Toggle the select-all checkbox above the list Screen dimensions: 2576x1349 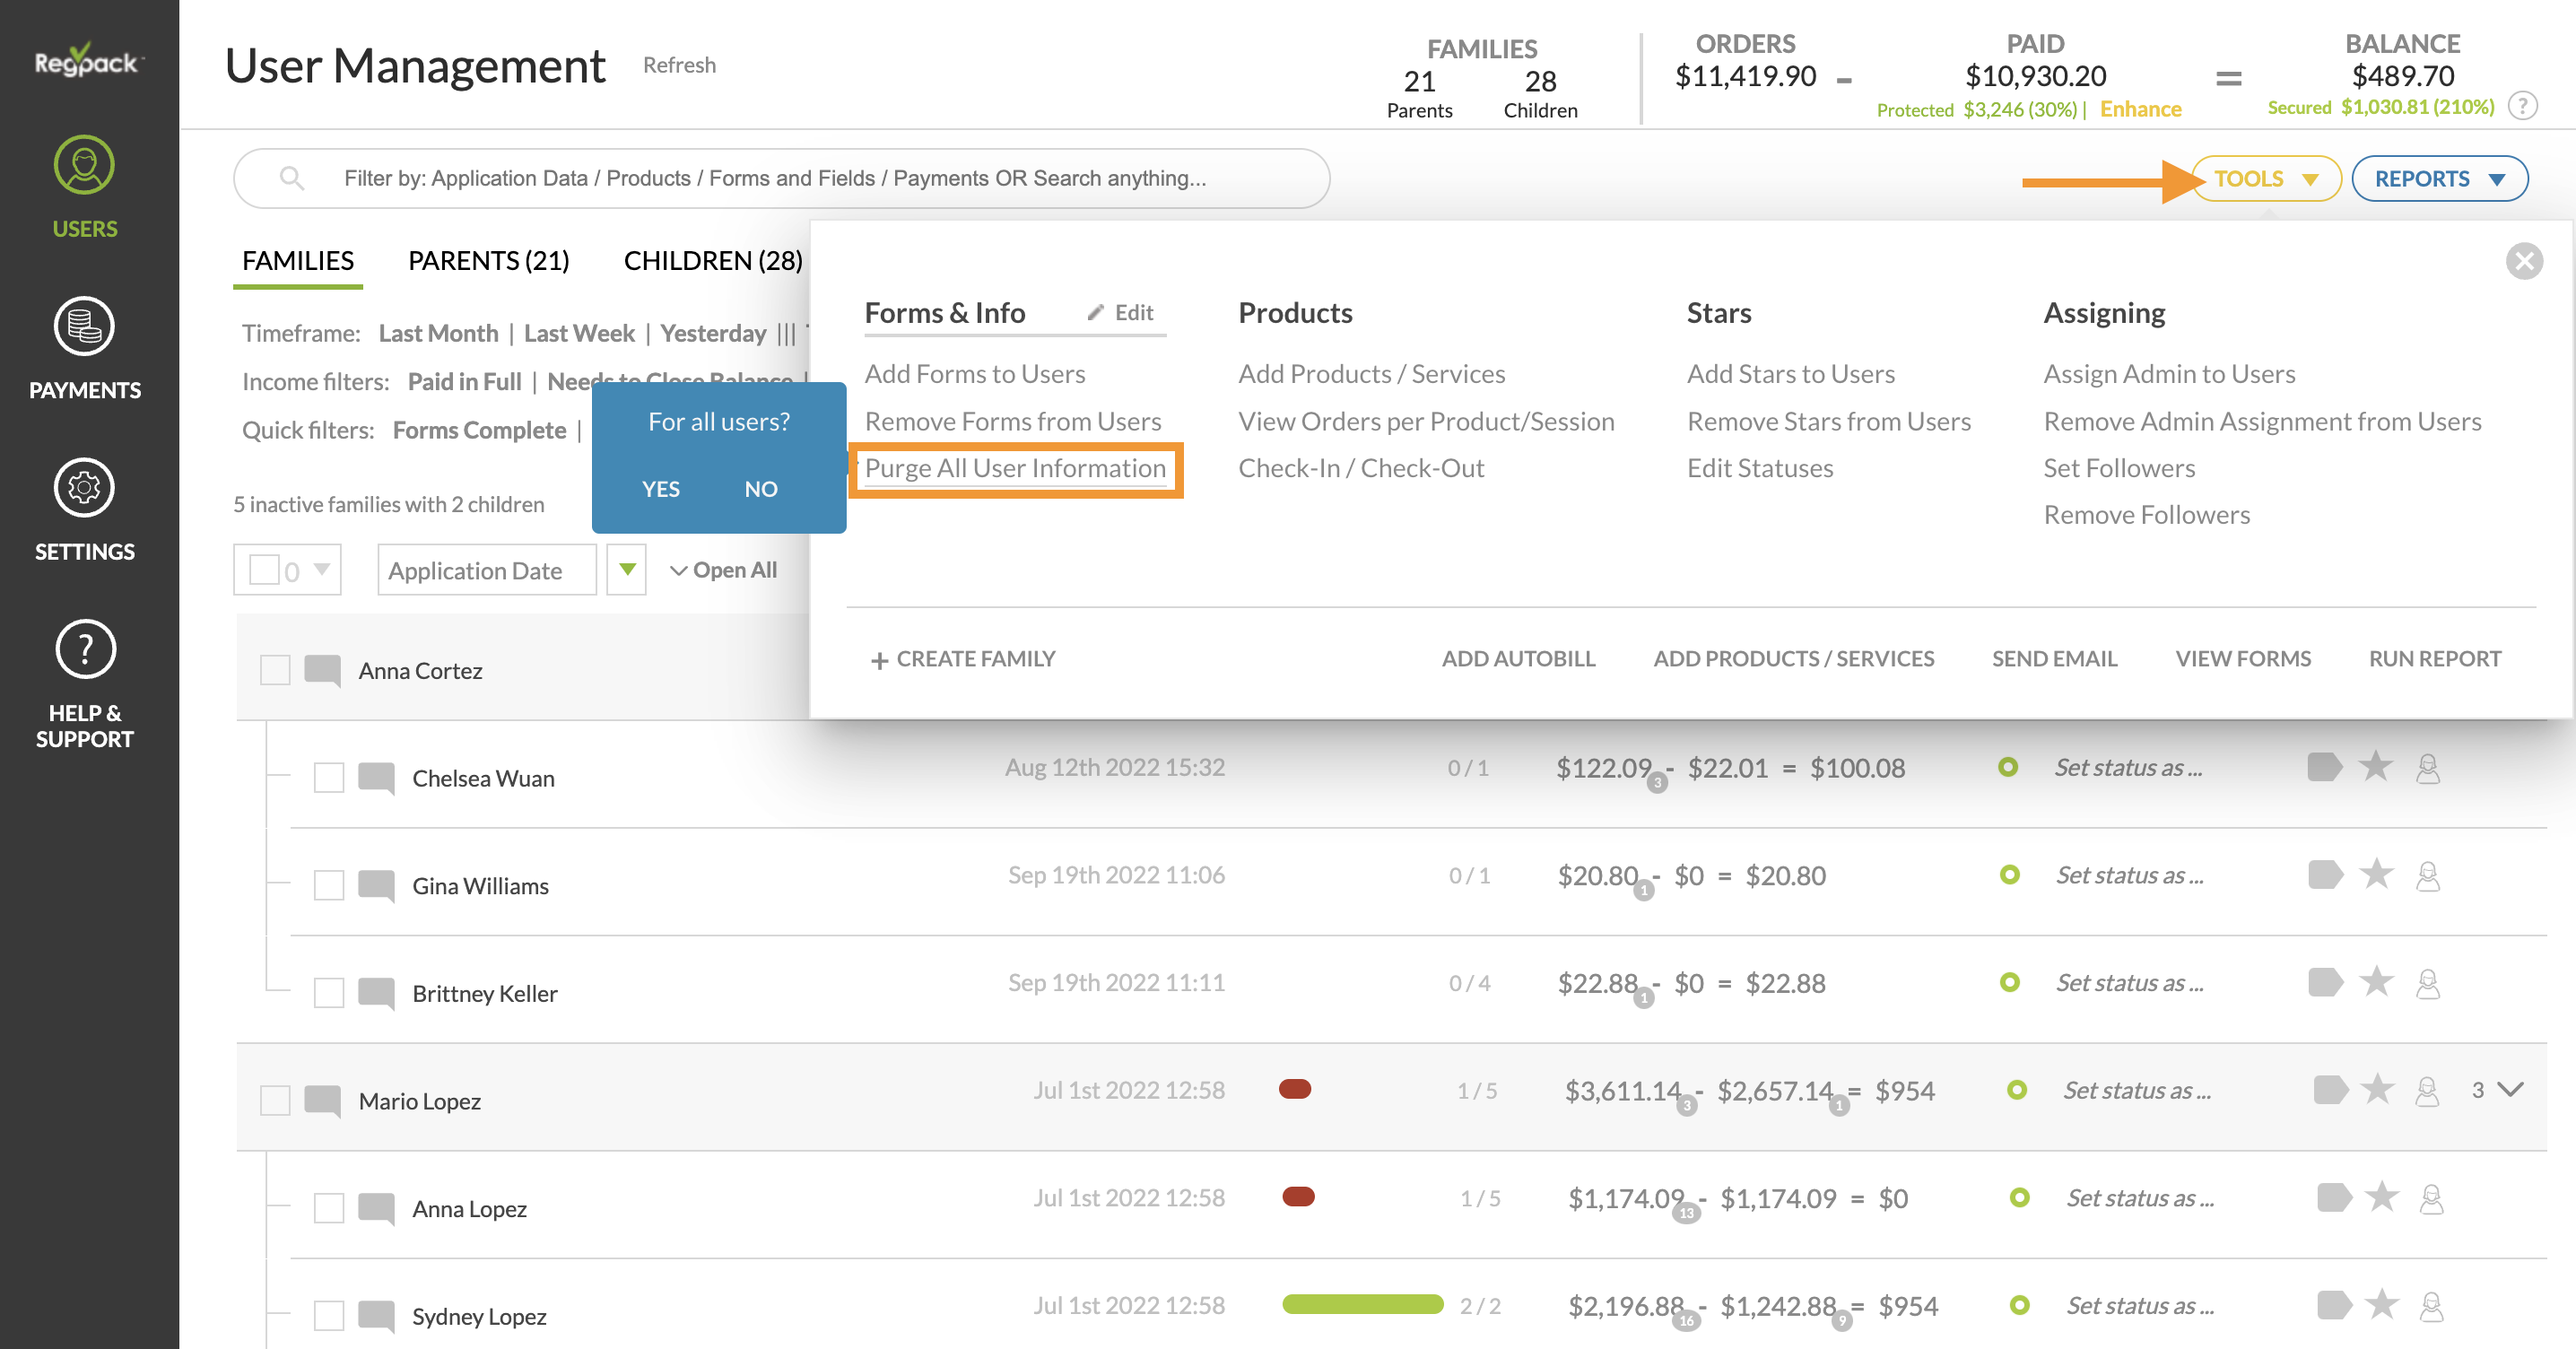[264, 569]
